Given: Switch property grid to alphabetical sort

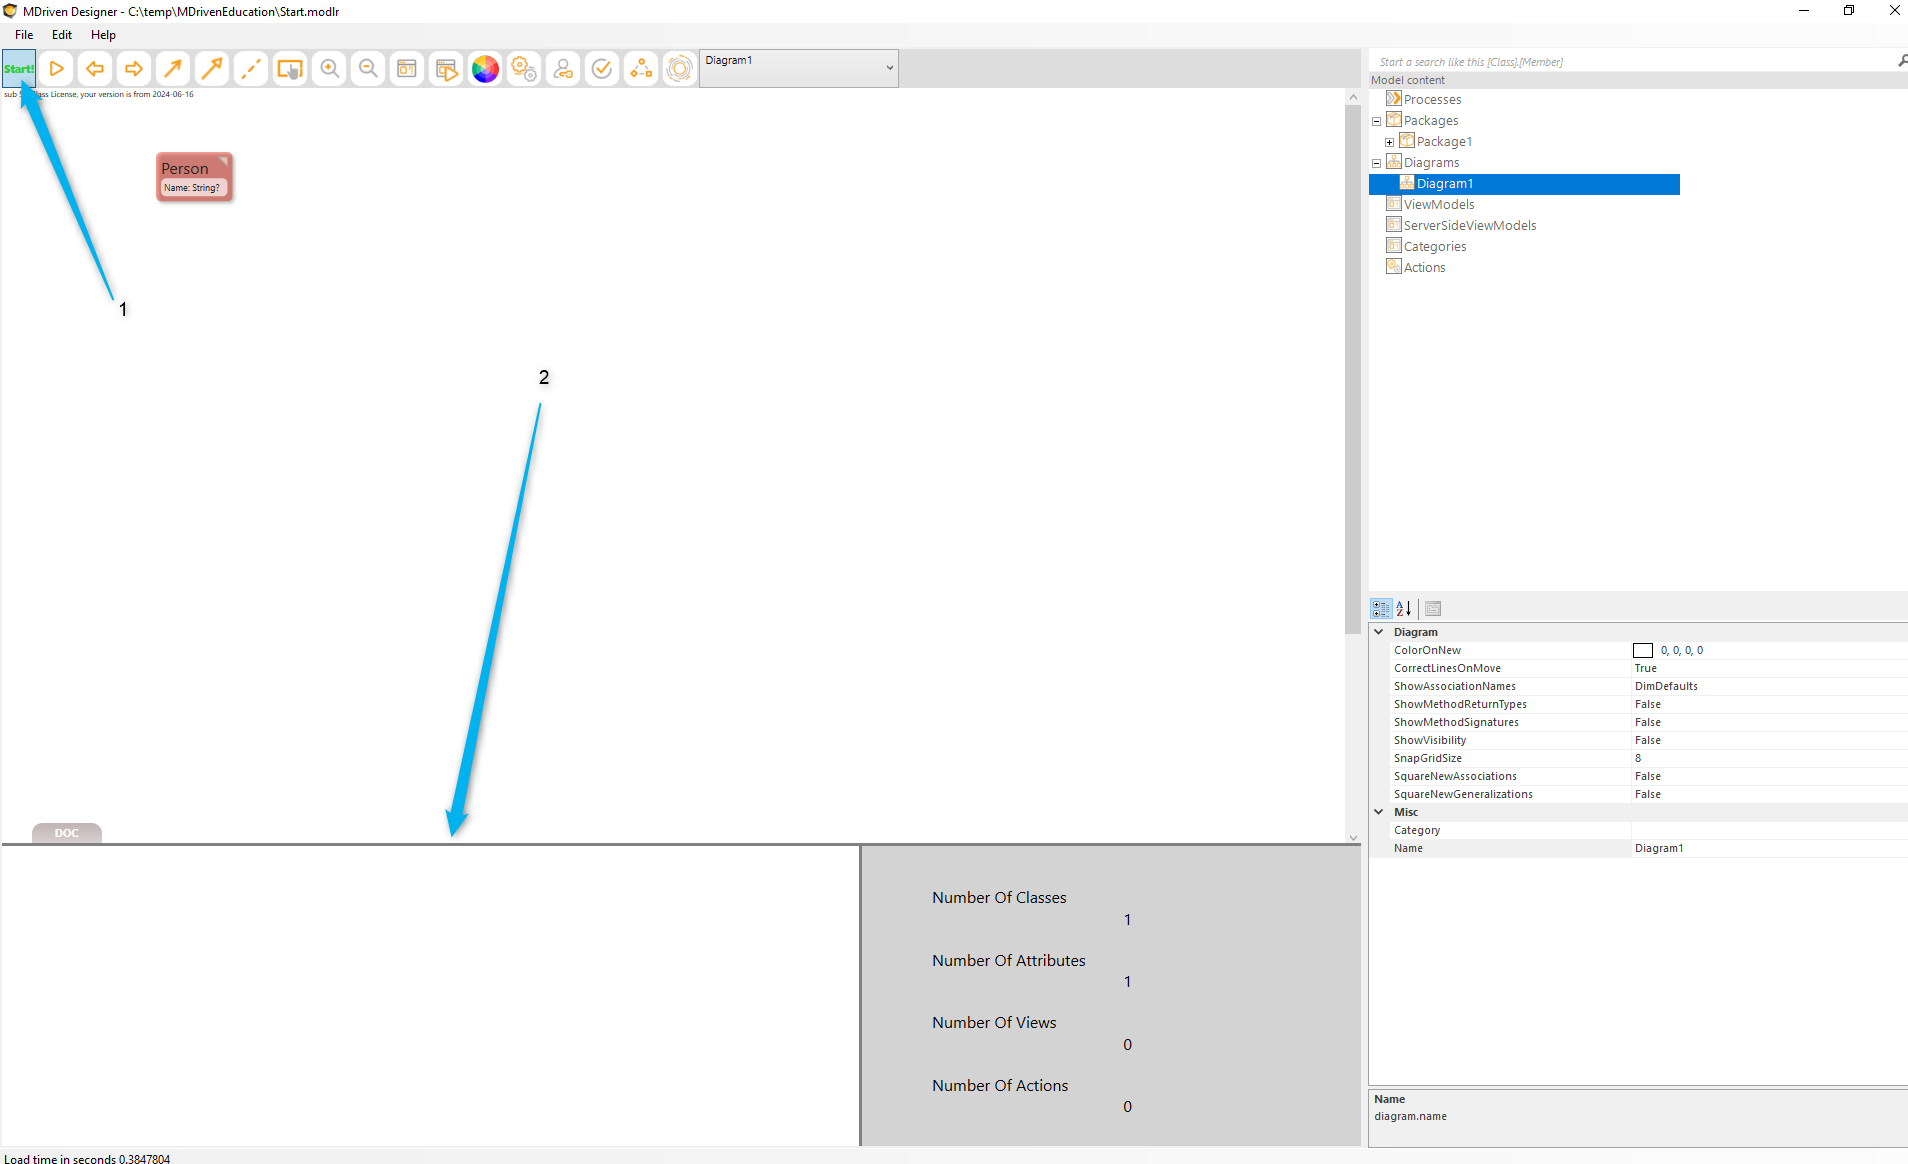Looking at the screenshot, I should tap(1404, 608).
